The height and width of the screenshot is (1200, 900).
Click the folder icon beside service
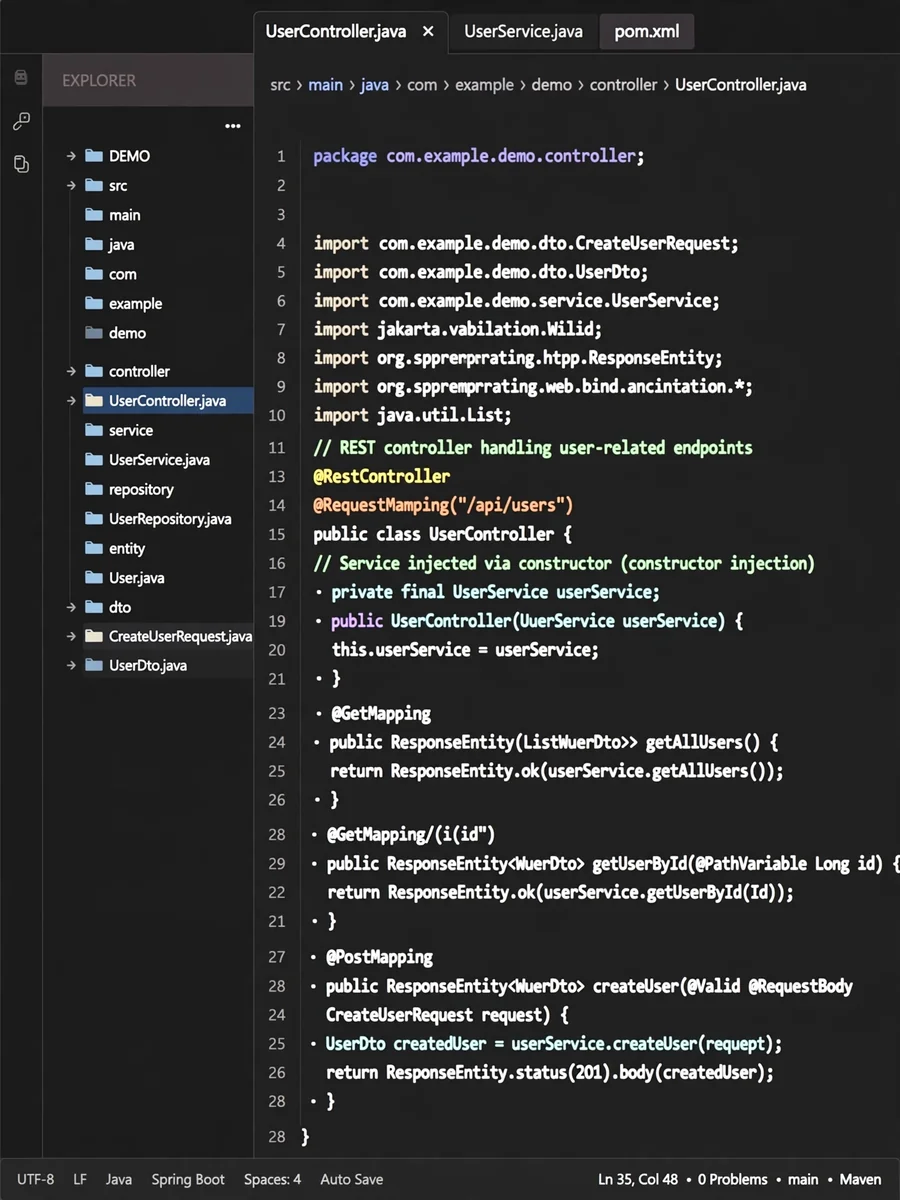(x=94, y=430)
